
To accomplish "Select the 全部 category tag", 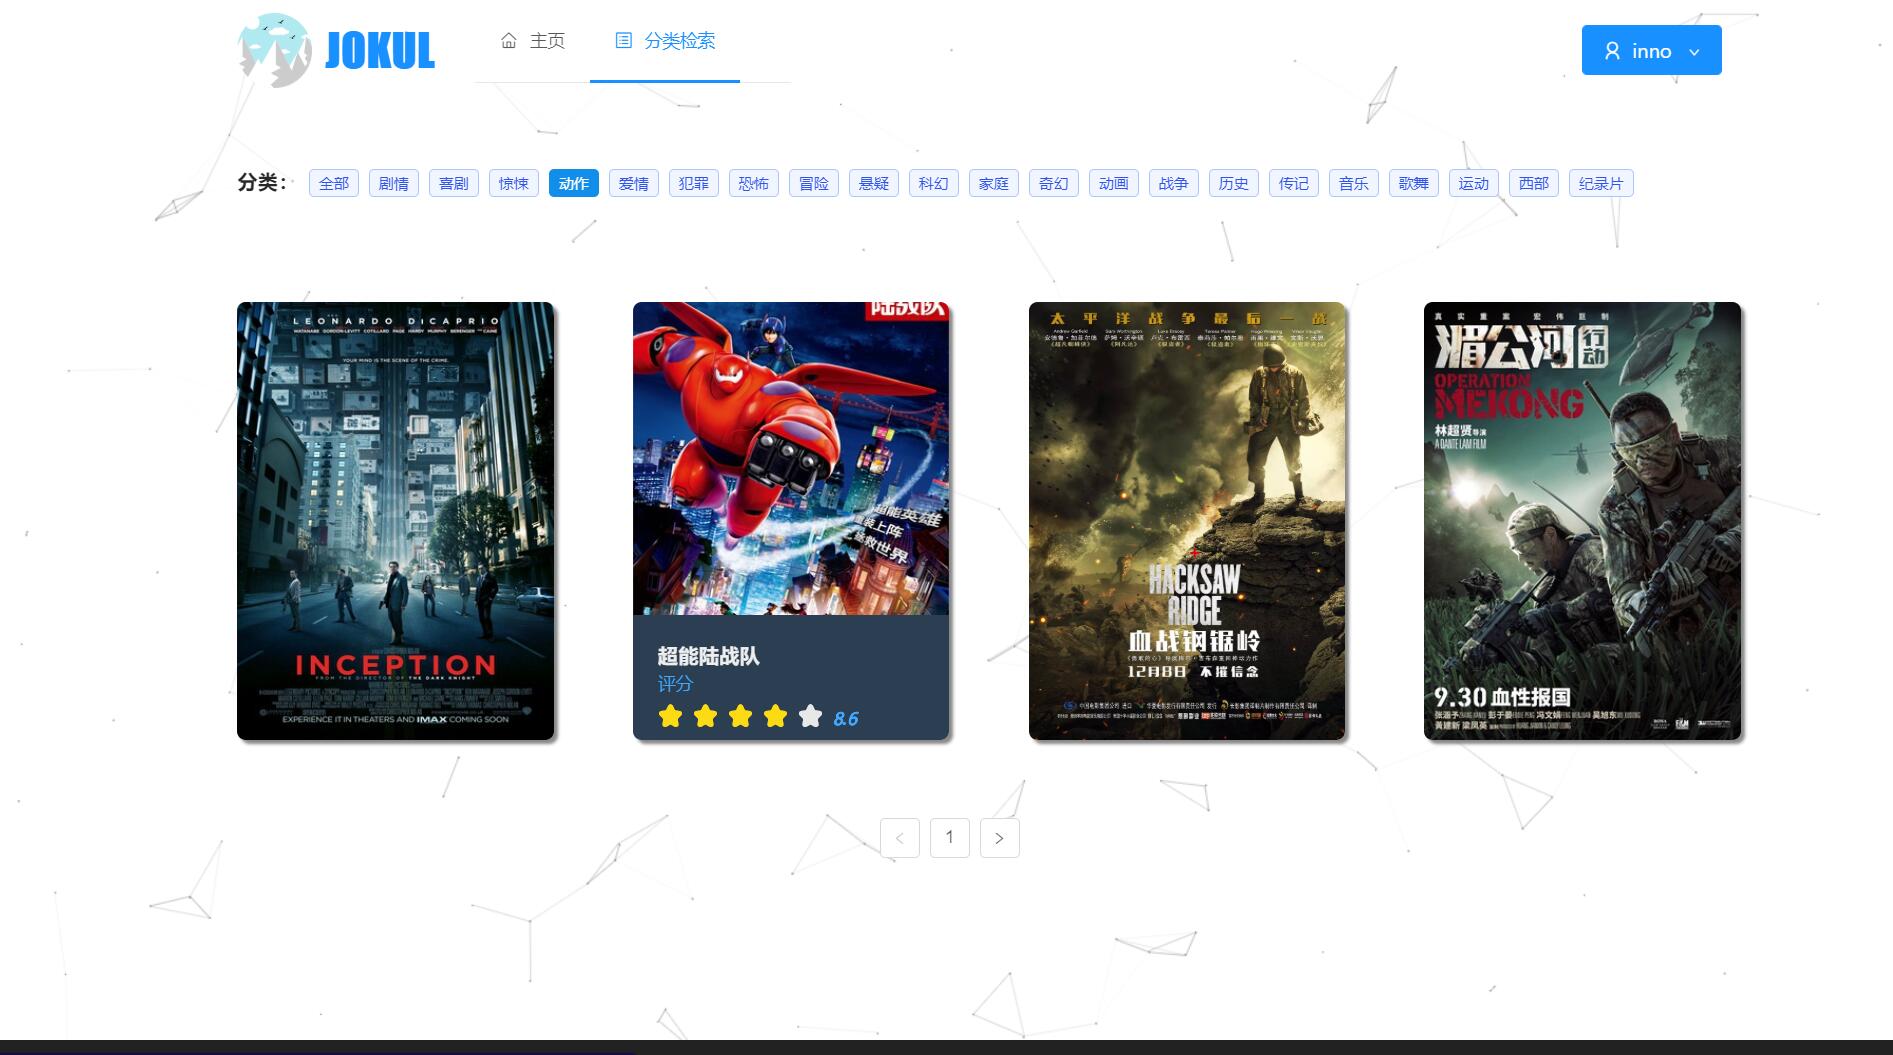I will (334, 183).
